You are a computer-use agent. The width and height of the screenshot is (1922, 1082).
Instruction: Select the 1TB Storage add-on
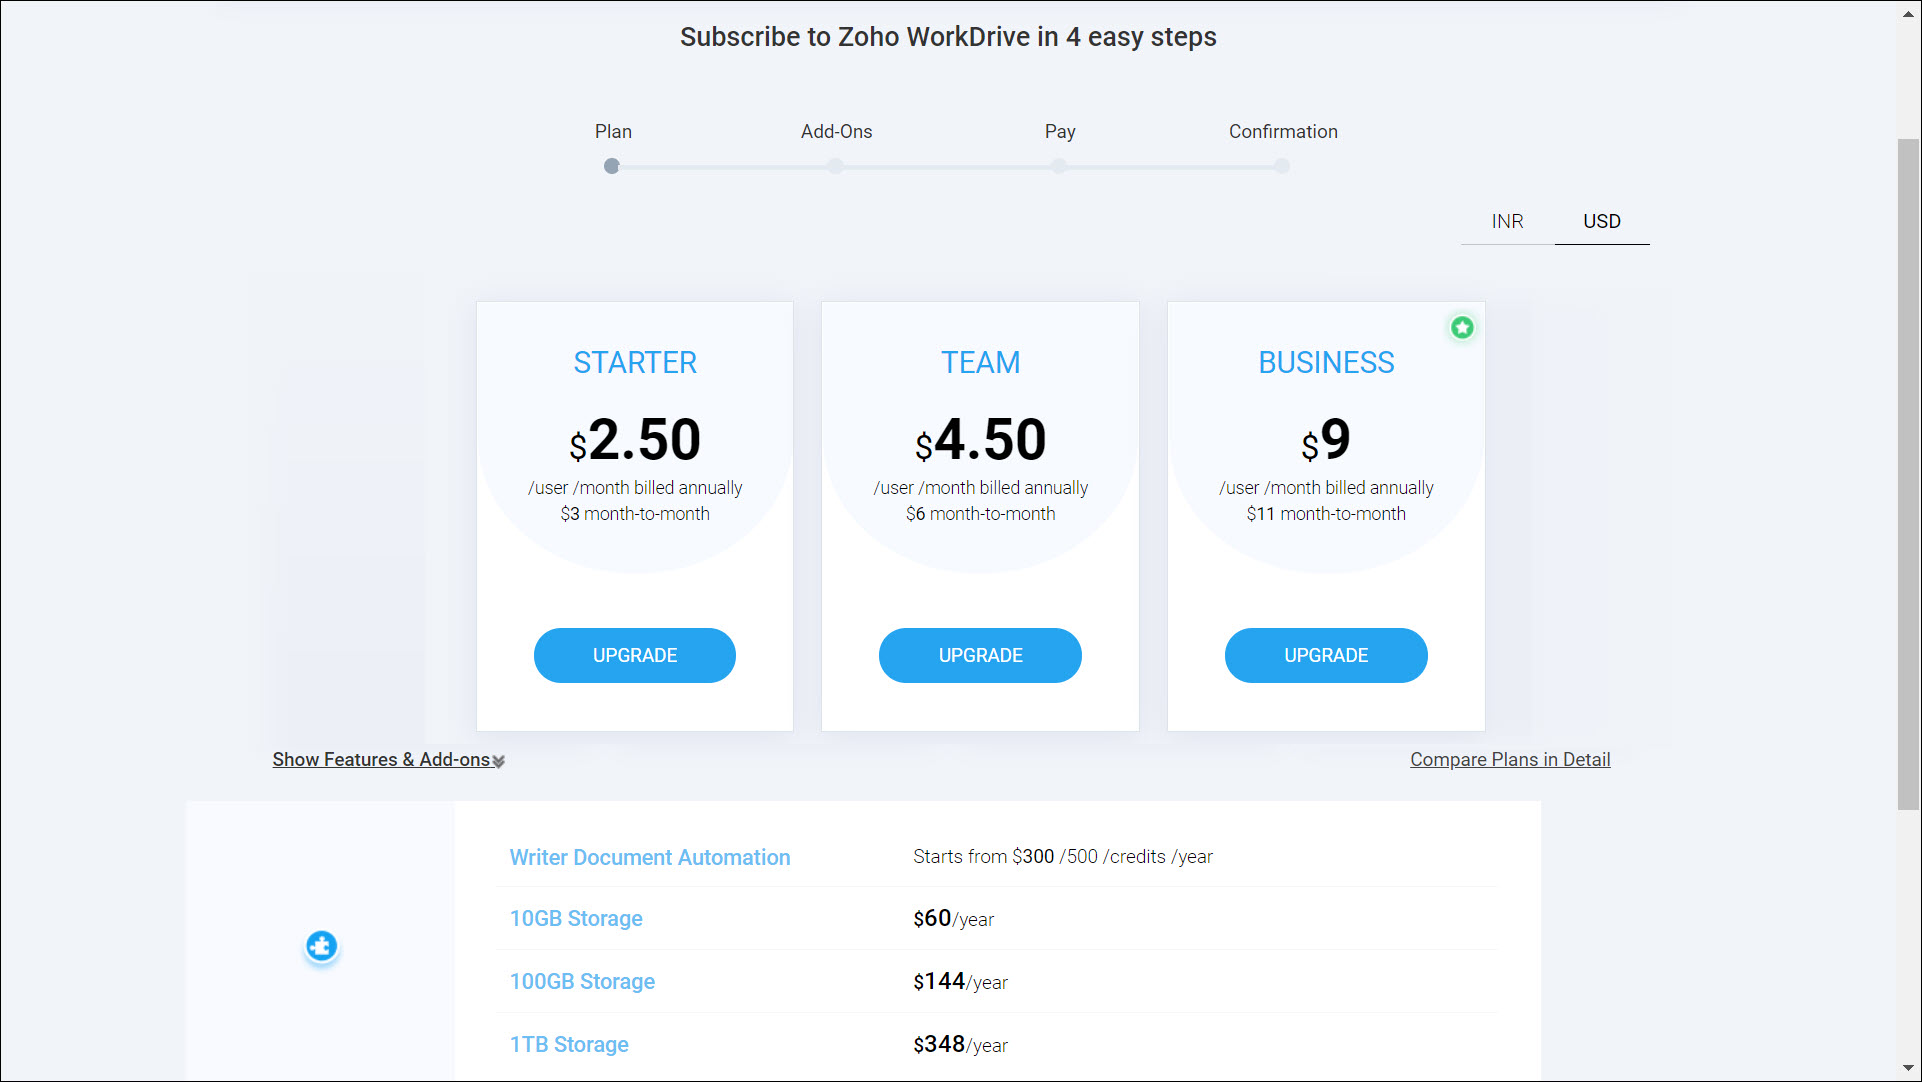(569, 1045)
